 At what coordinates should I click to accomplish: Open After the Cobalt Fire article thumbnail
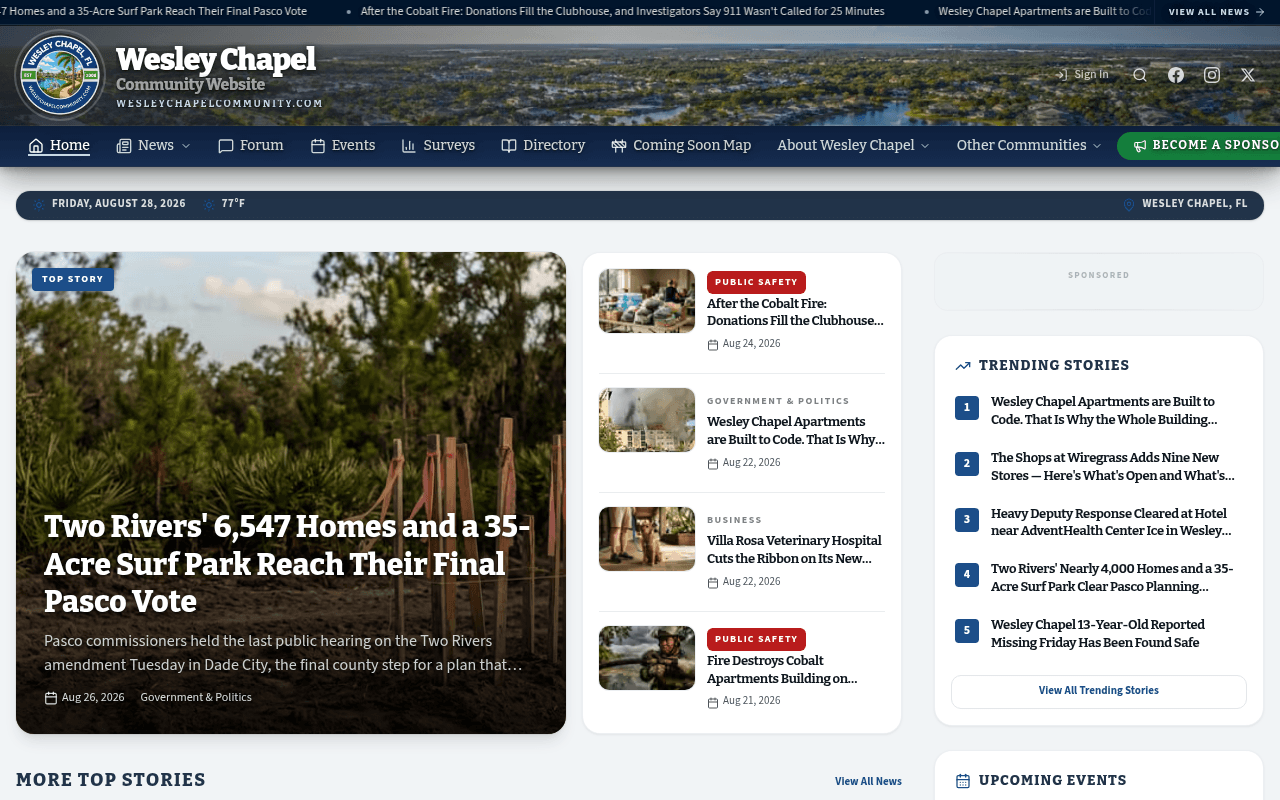click(x=647, y=301)
